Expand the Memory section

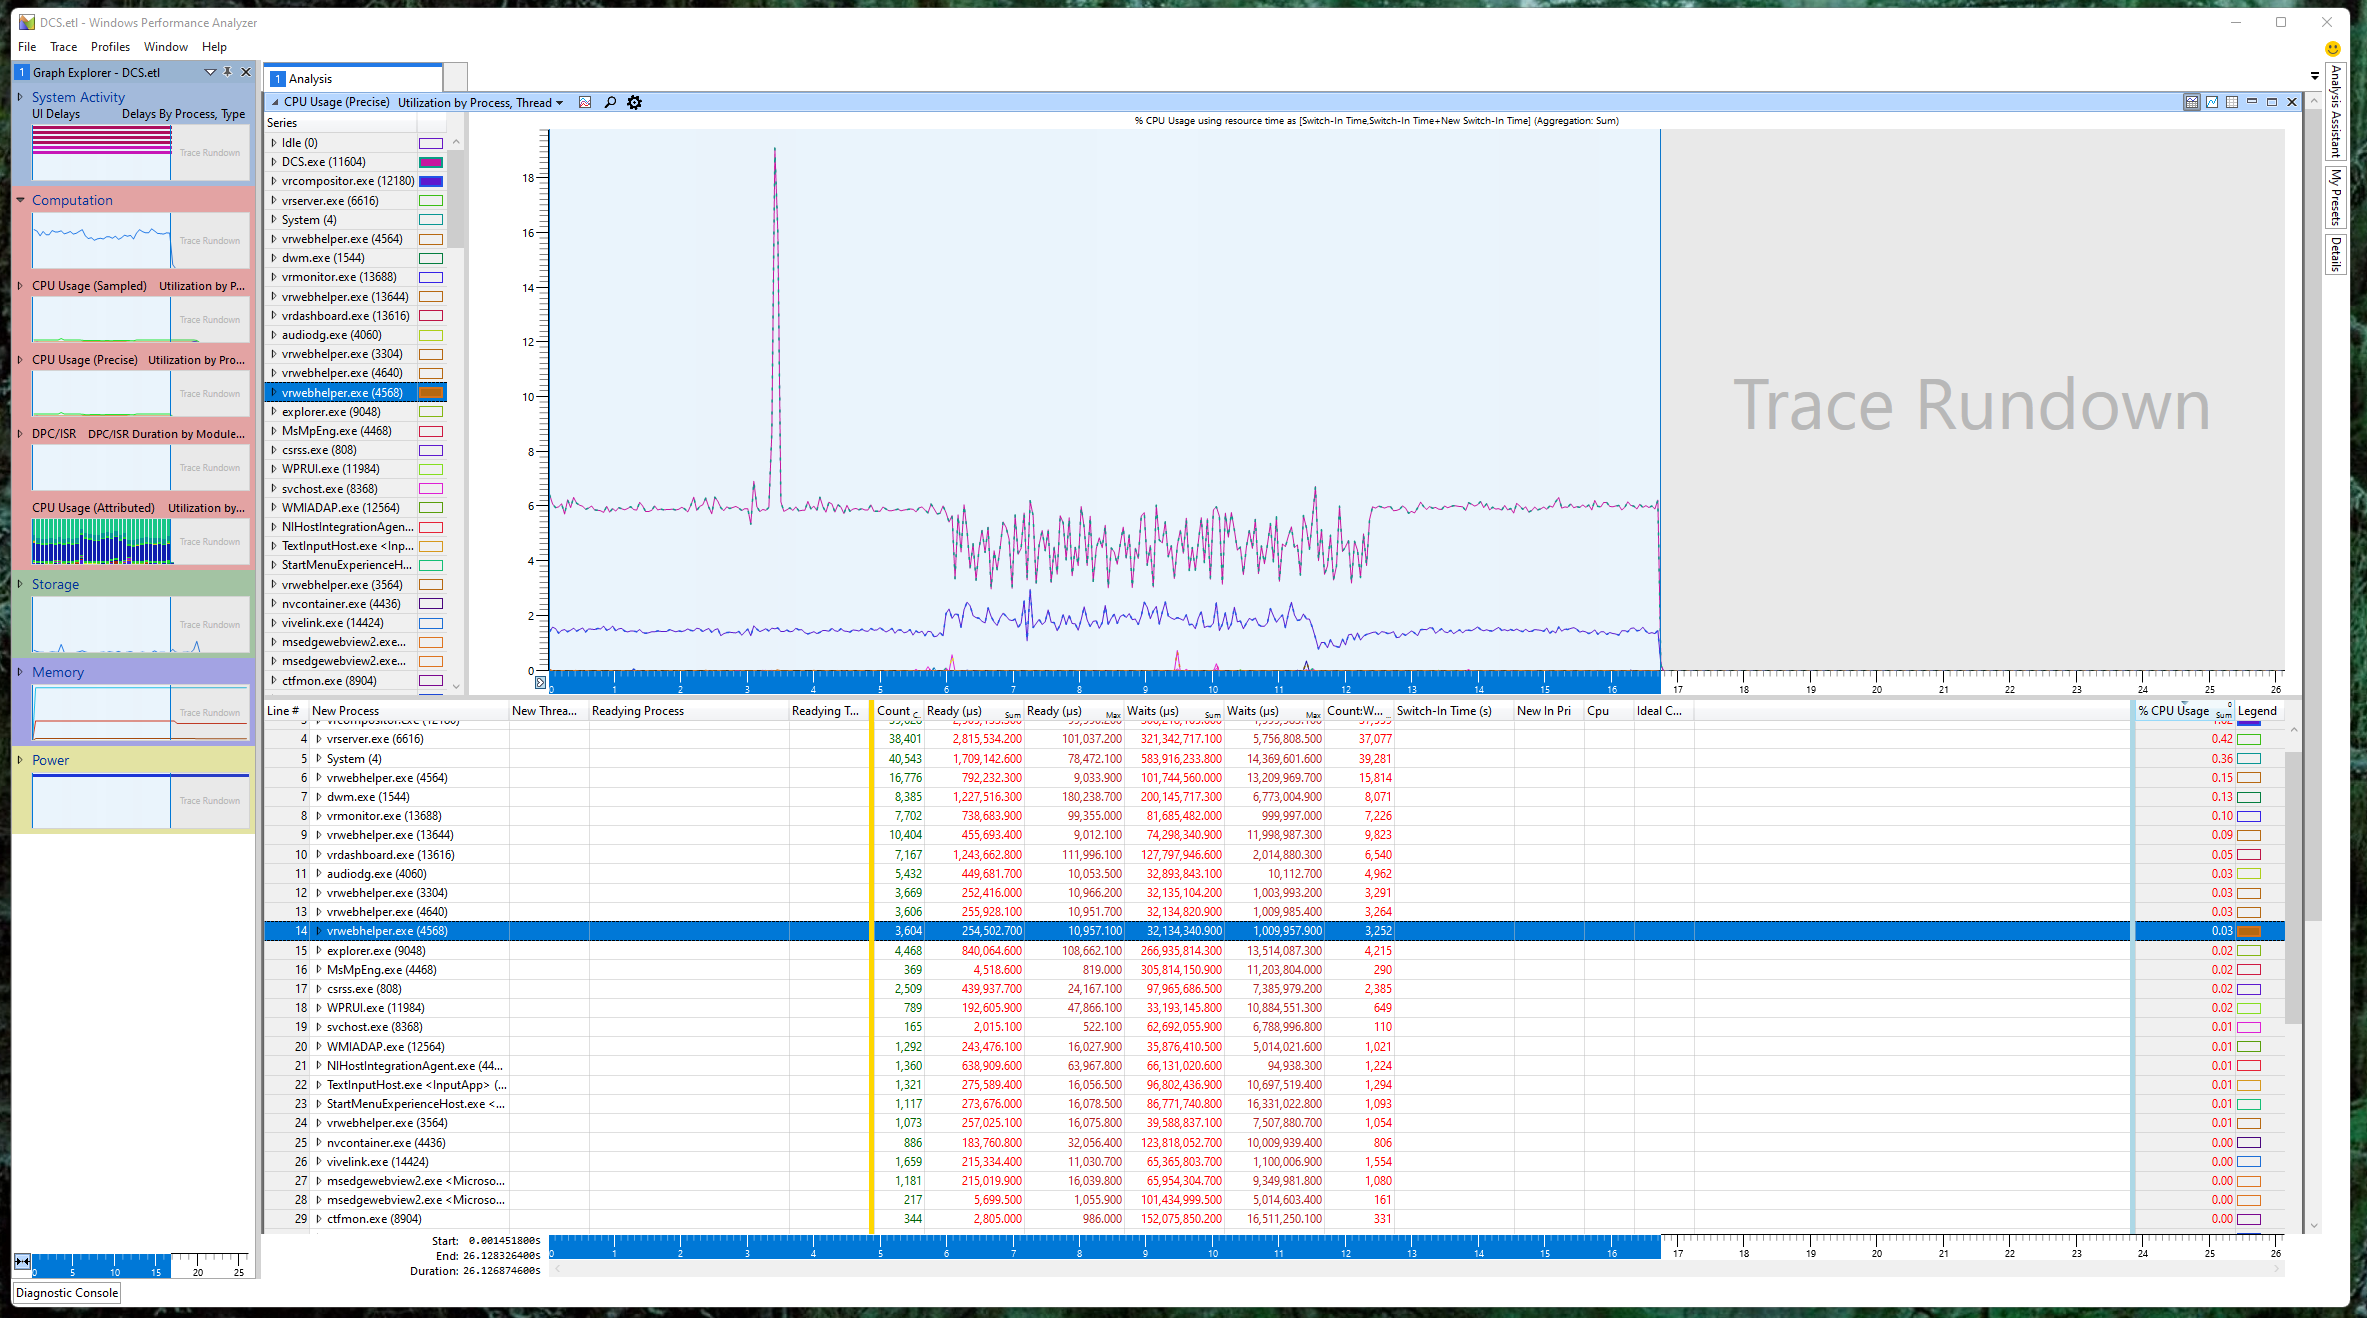tap(20, 672)
